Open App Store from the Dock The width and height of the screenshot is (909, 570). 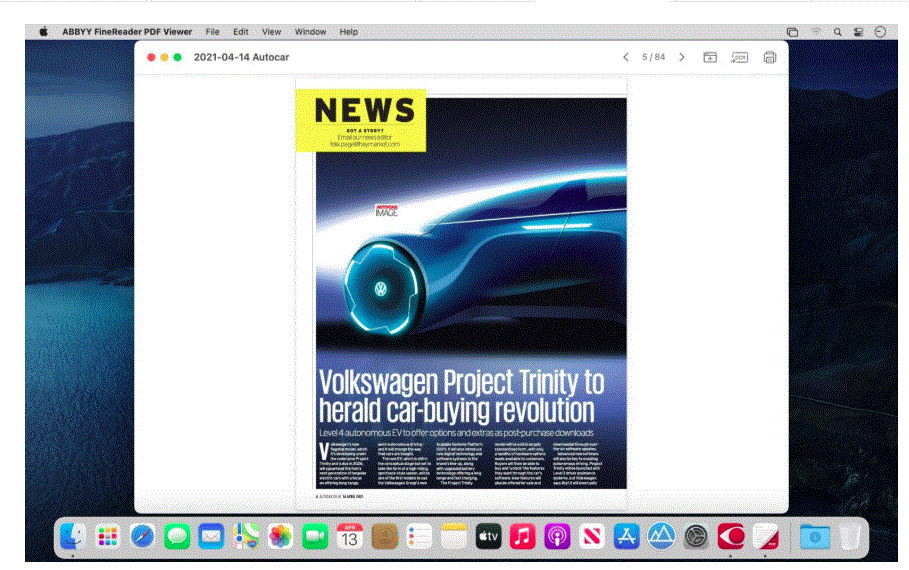[626, 536]
